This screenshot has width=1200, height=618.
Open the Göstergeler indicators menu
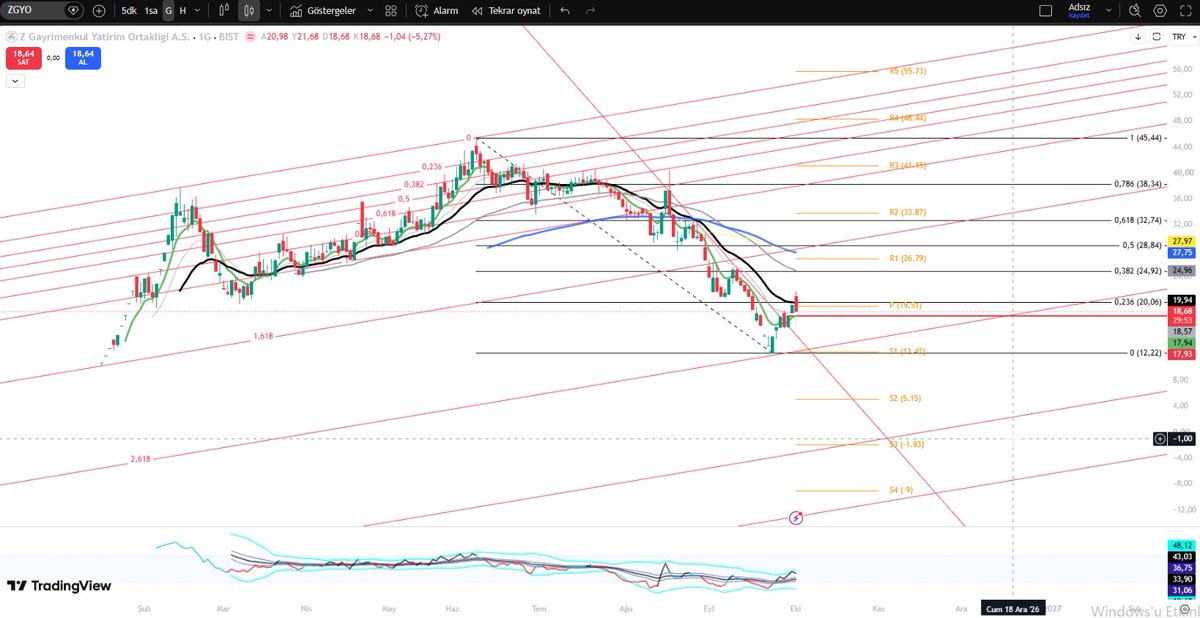pos(323,11)
